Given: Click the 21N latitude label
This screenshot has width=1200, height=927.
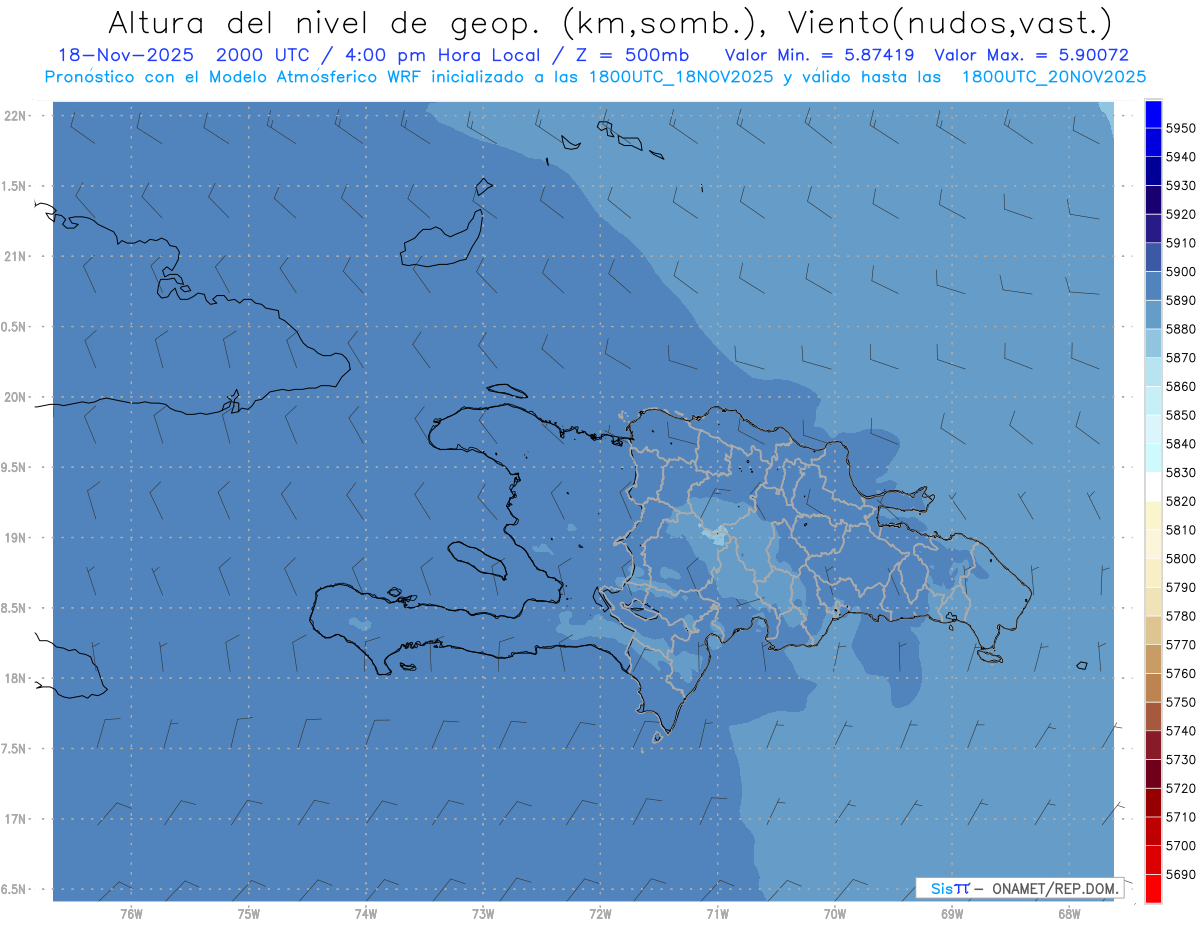Looking at the screenshot, I should click(x=16, y=257).
